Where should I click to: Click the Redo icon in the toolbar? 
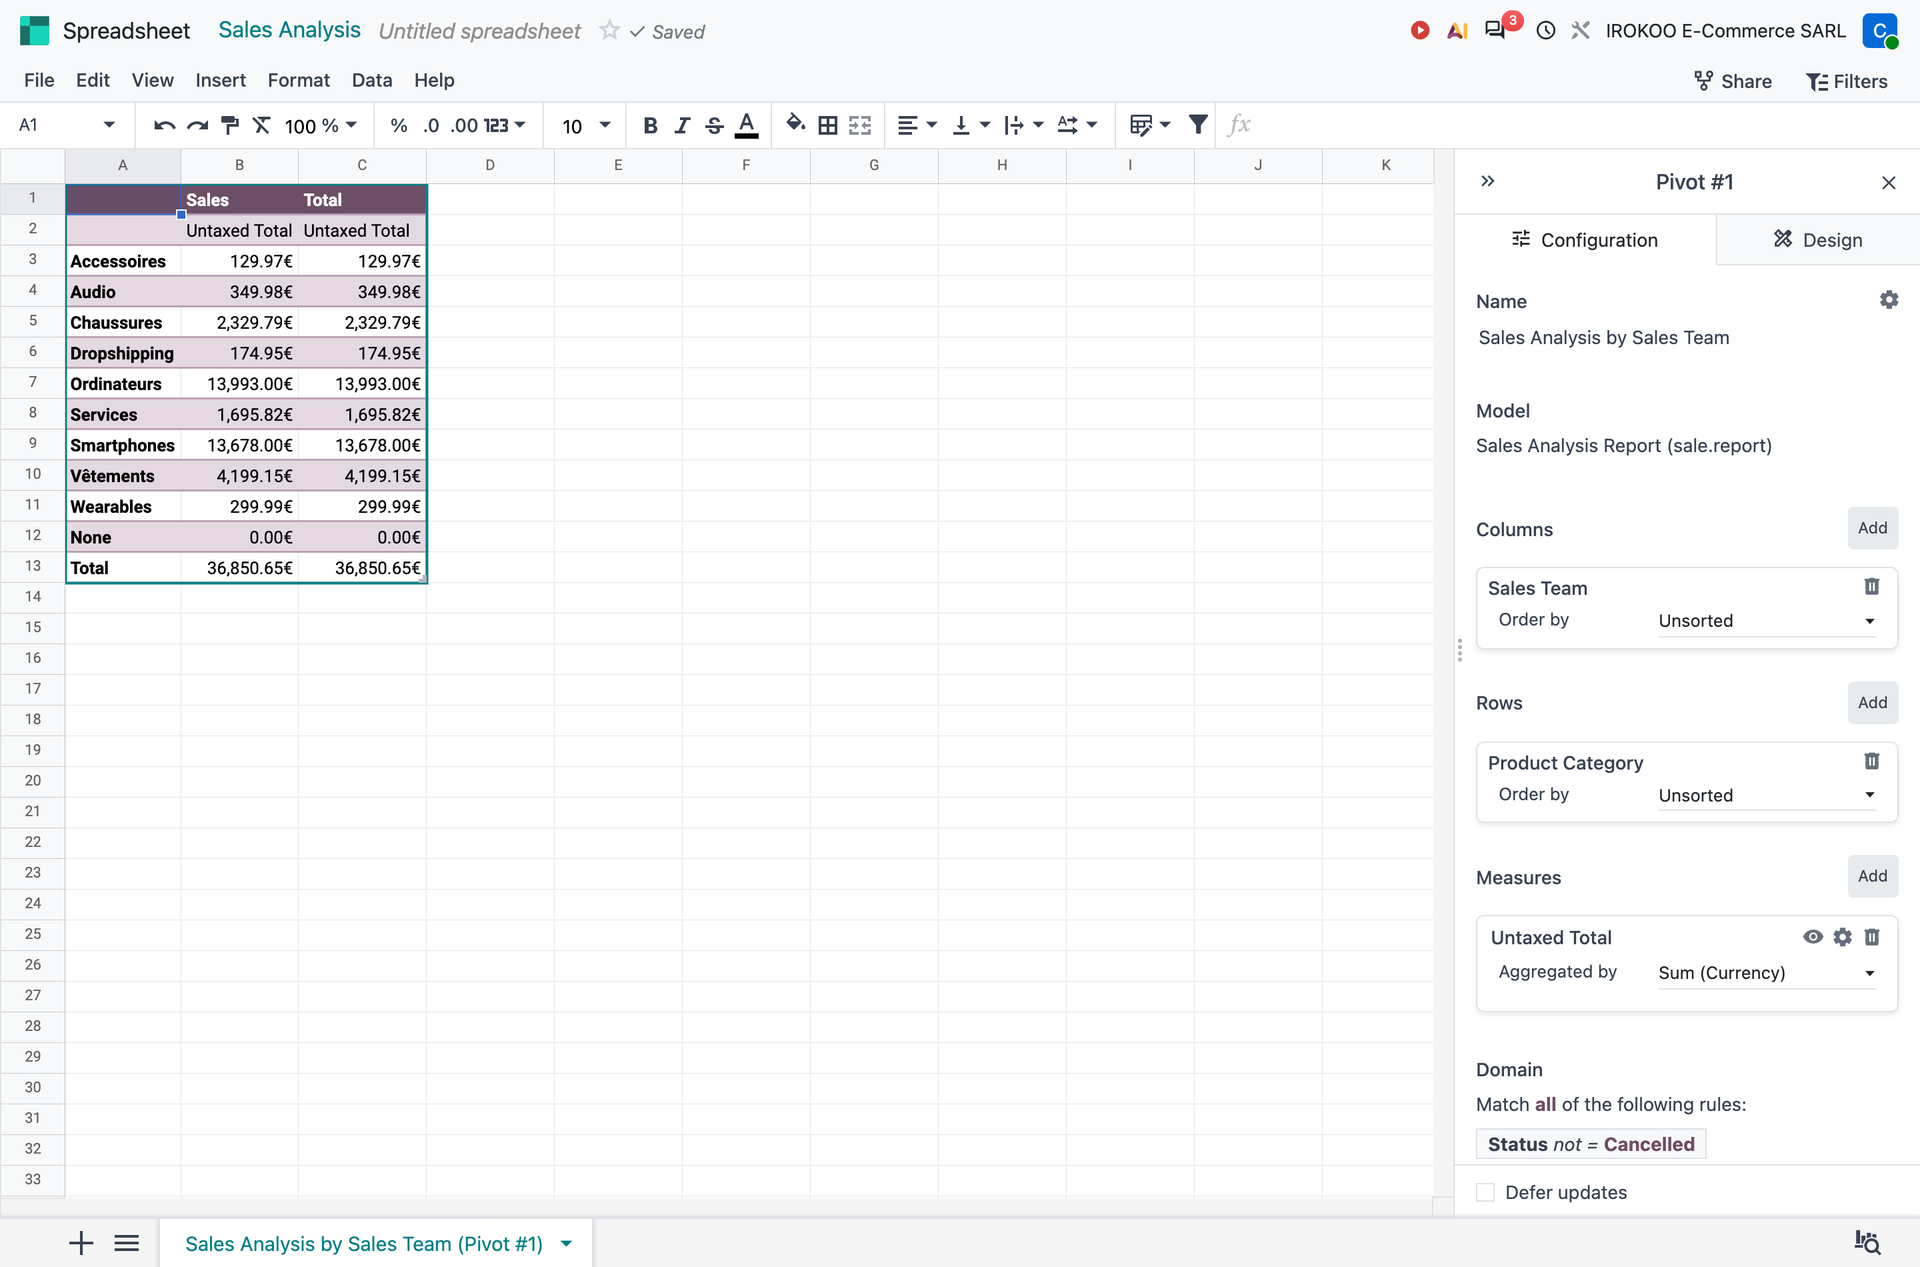point(198,125)
